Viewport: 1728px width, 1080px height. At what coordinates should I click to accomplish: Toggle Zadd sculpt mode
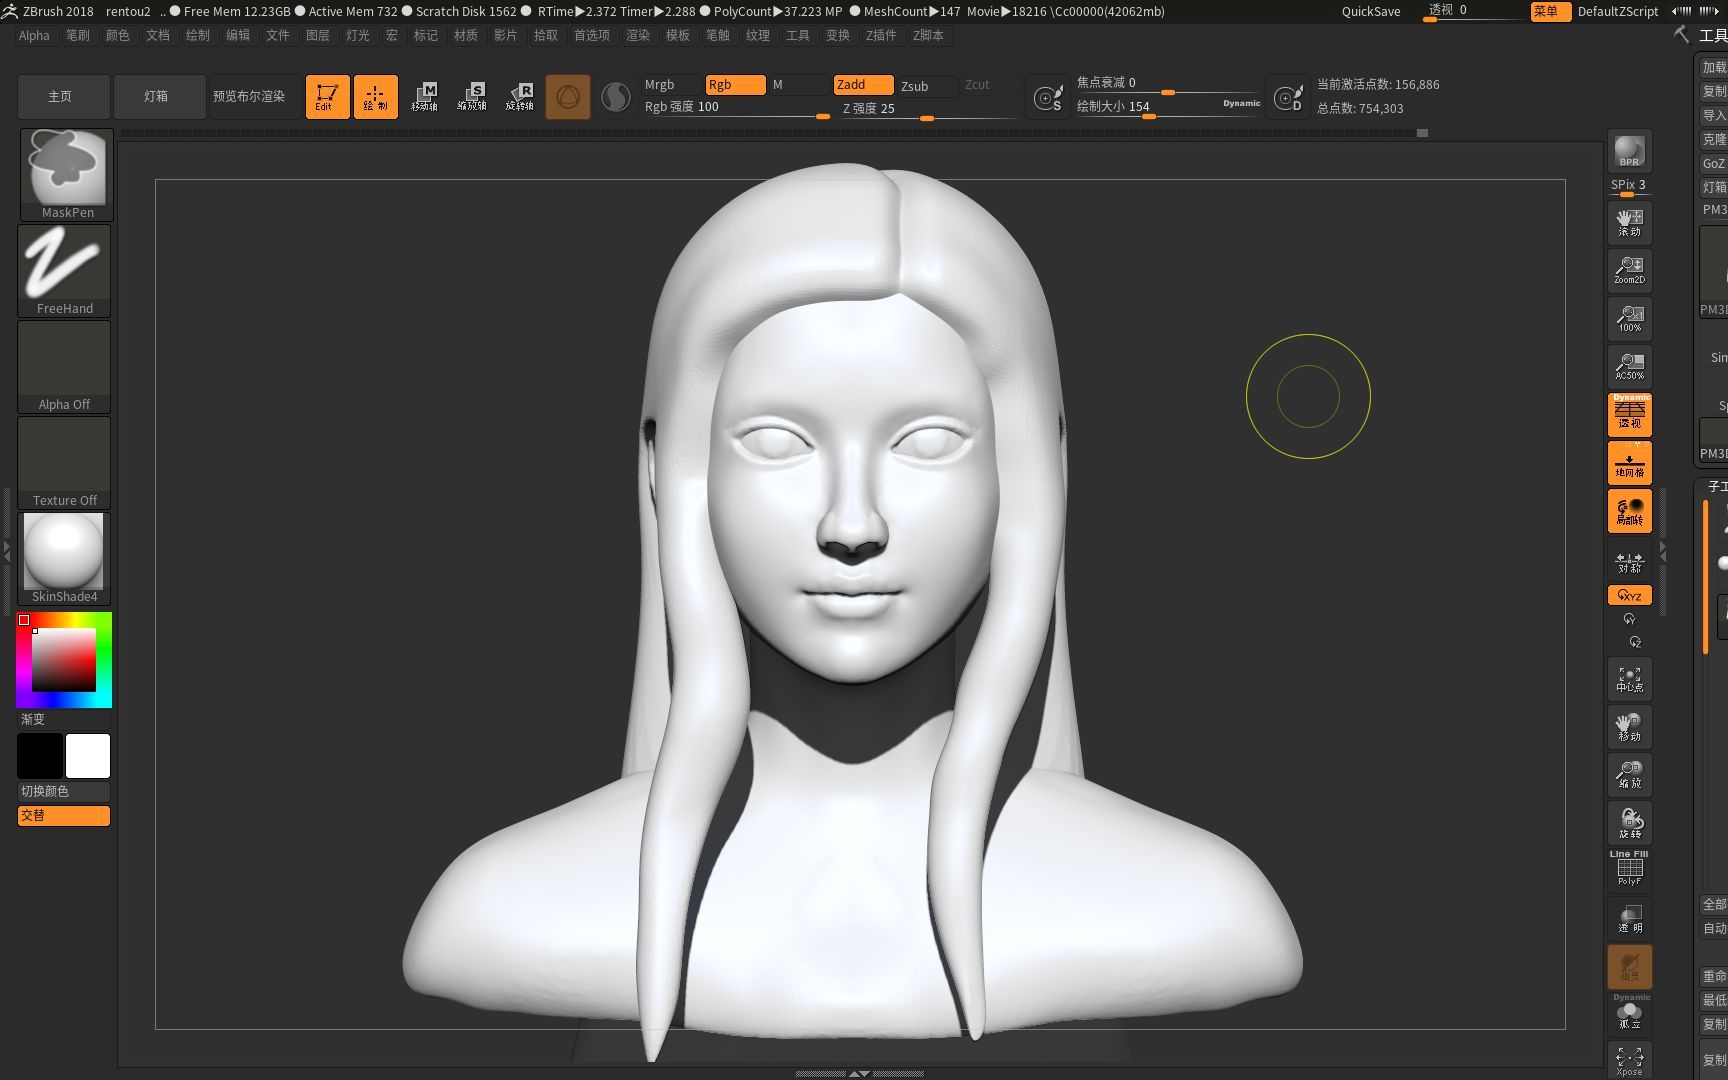(x=863, y=85)
